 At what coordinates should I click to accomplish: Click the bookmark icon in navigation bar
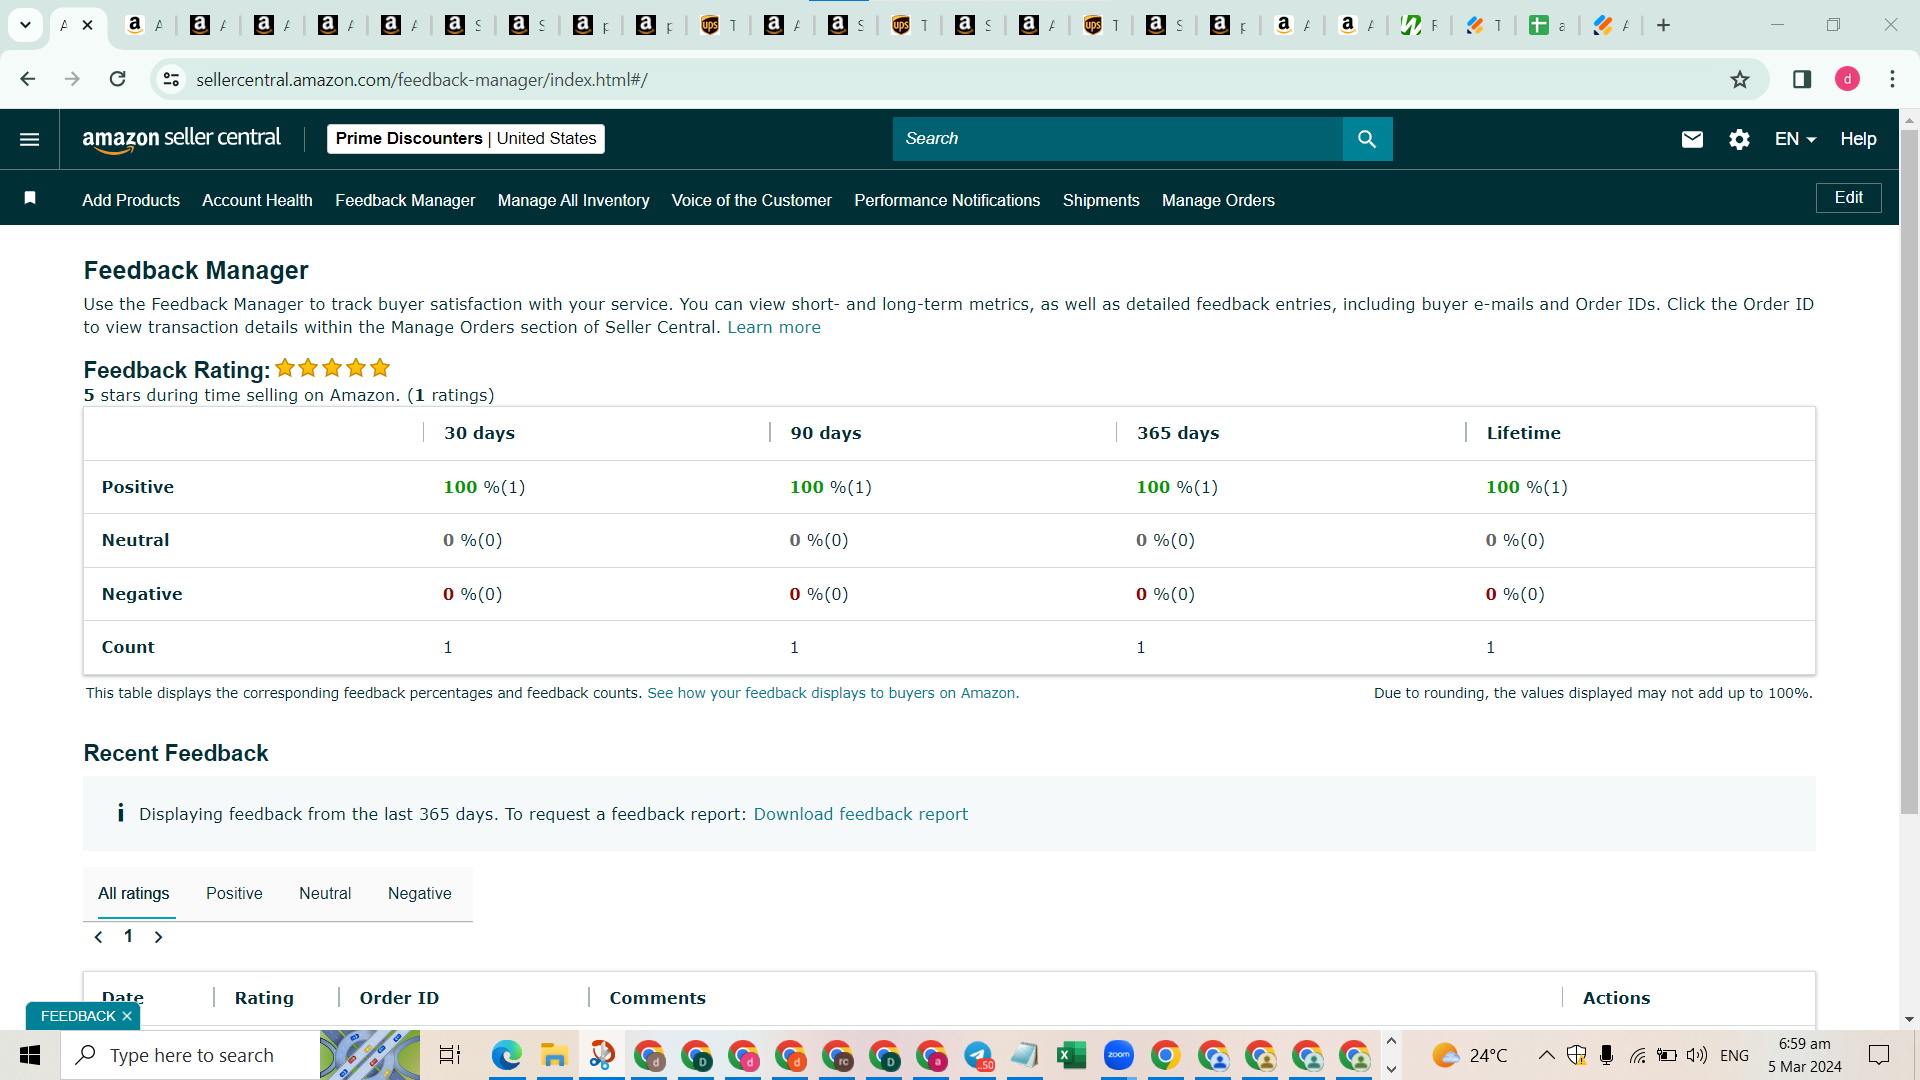click(30, 198)
